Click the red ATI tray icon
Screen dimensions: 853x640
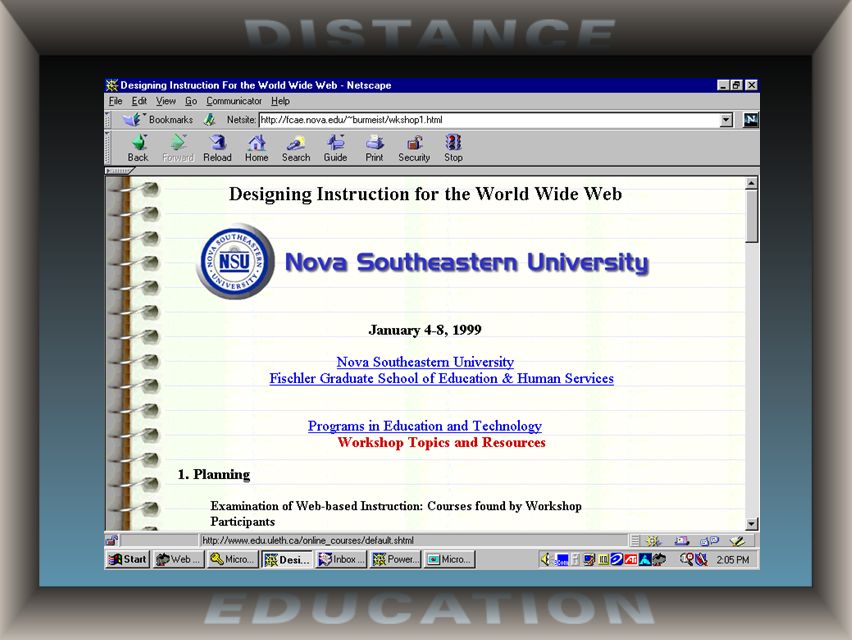pos(631,559)
